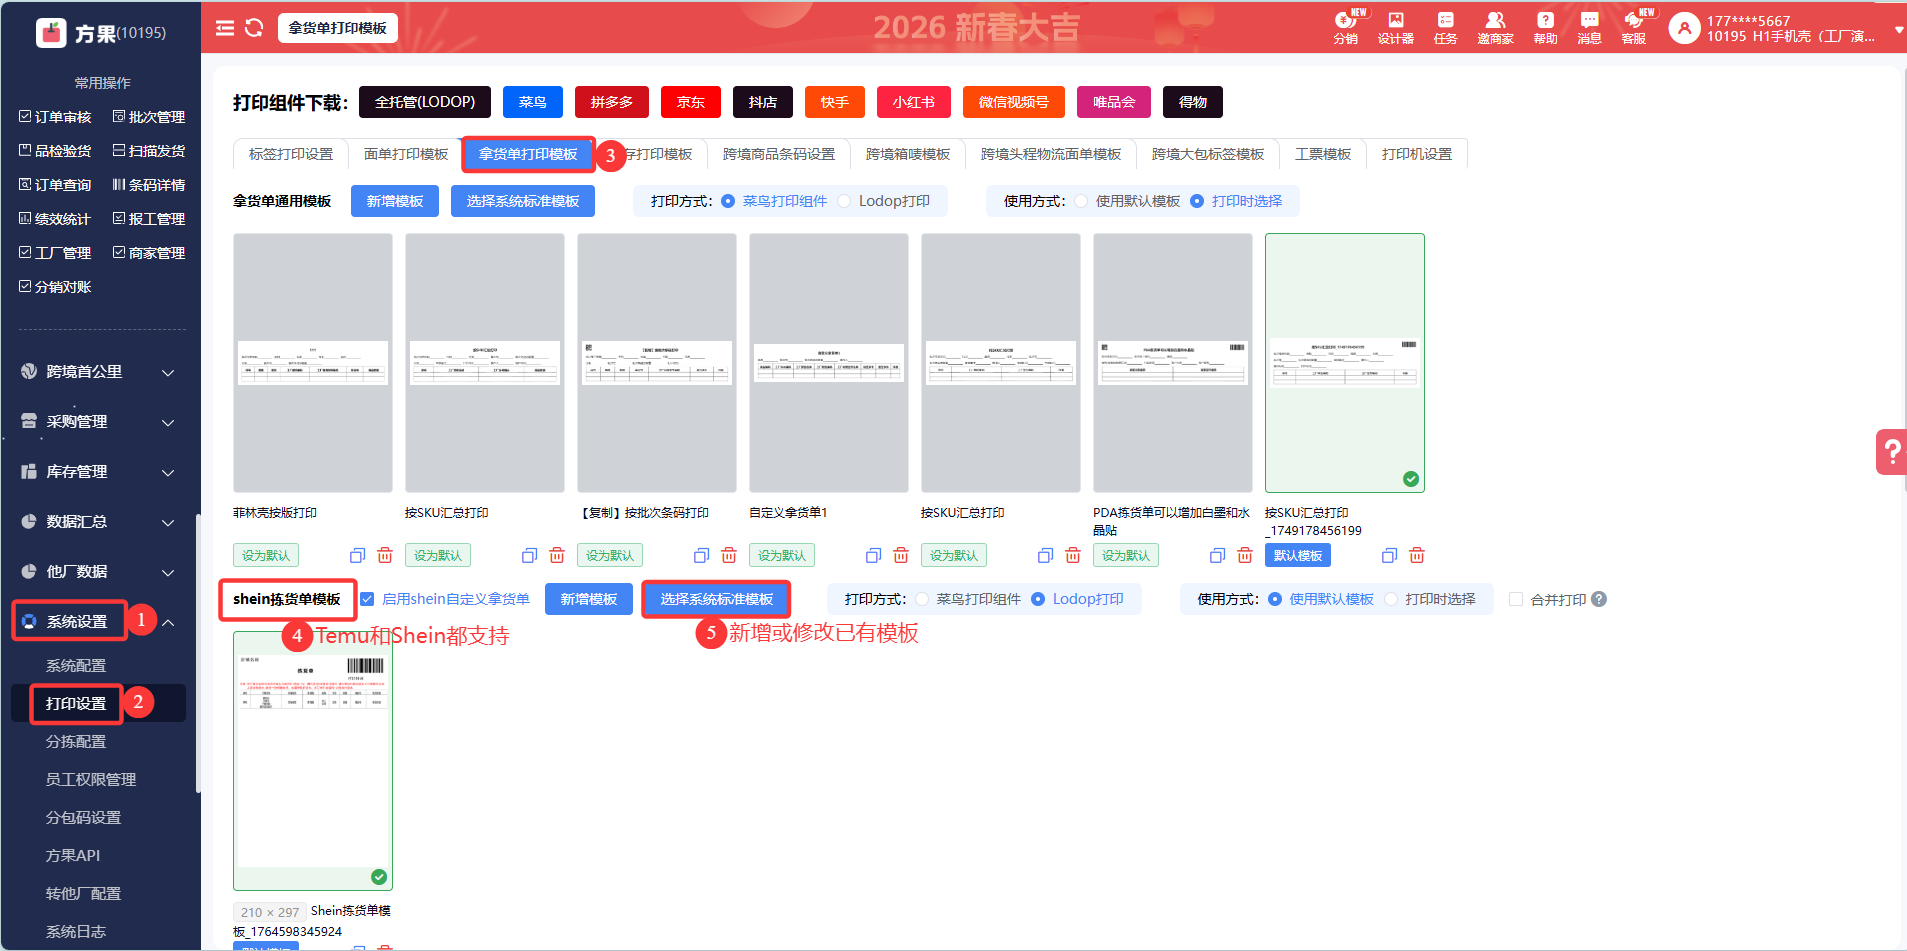Delete the 菲林壳按版打印 template
This screenshot has width=1907, height=951.
click(385, 556)
